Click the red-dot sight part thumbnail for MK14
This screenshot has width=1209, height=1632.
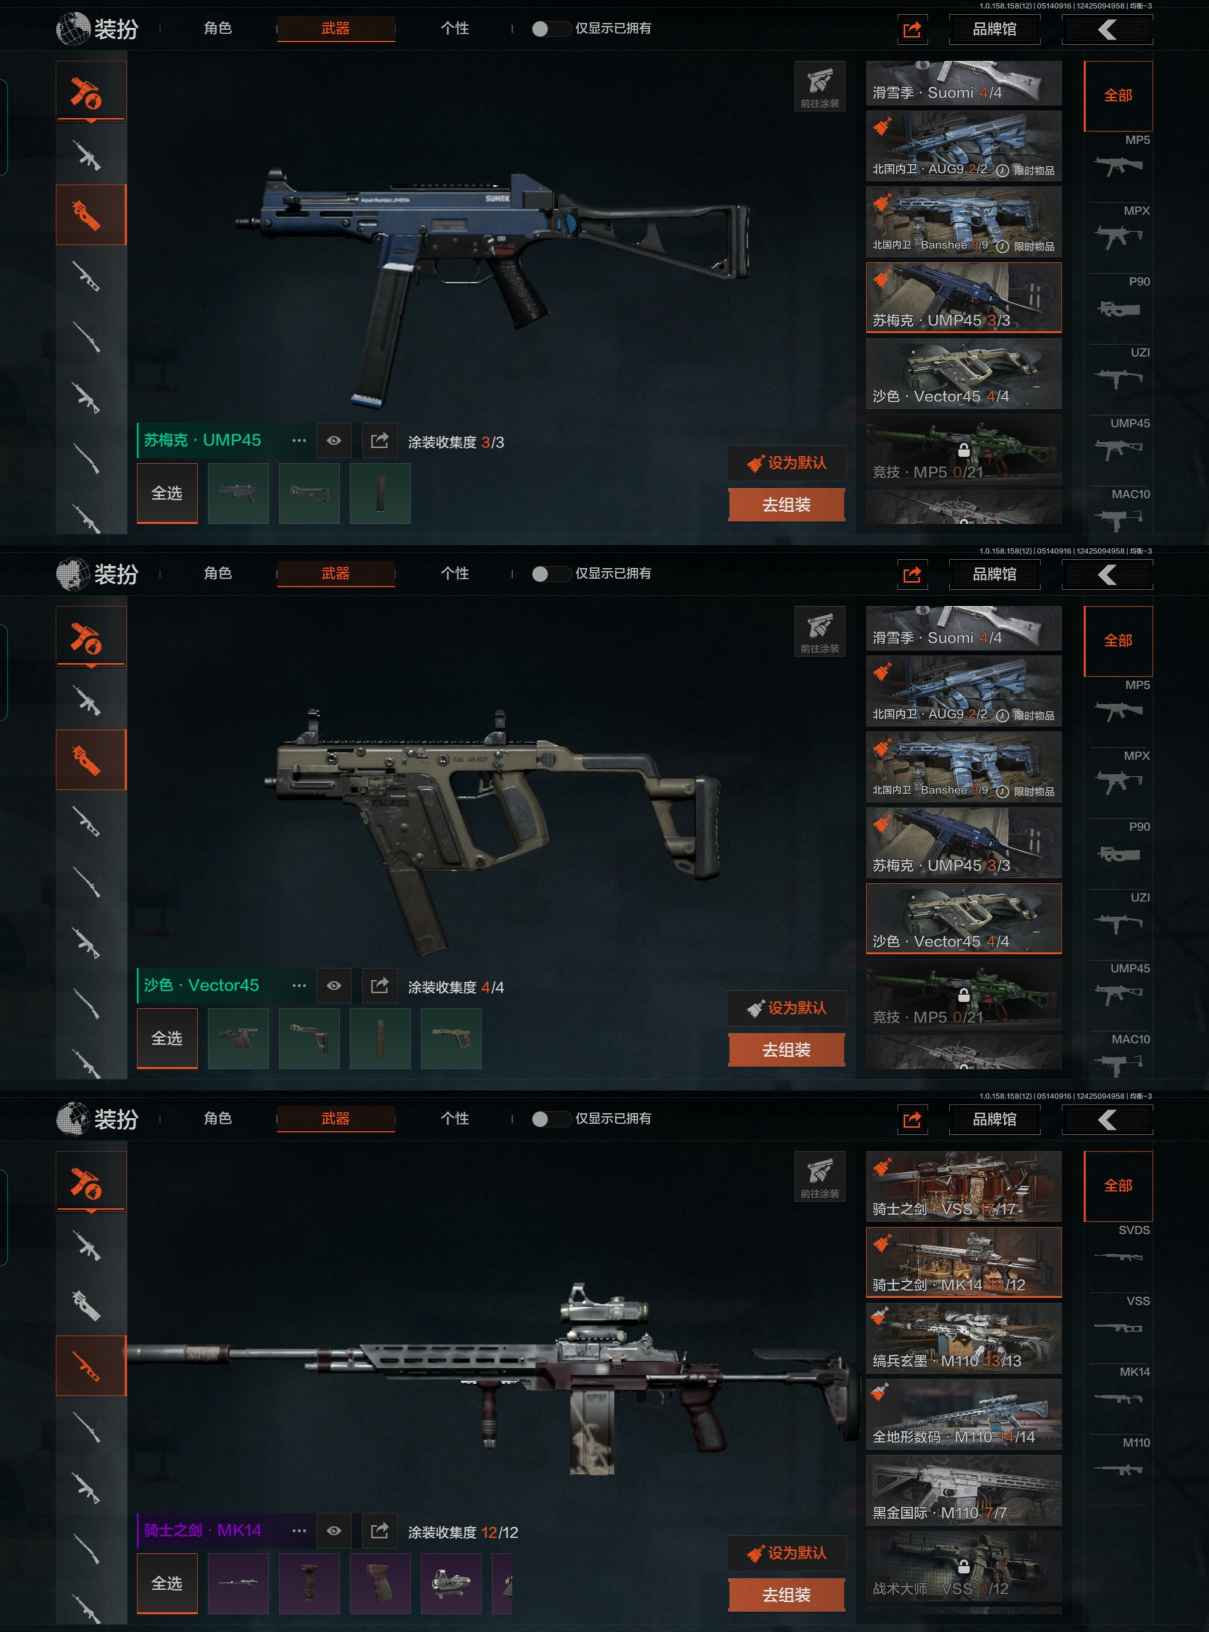(x=451, y=1583)
